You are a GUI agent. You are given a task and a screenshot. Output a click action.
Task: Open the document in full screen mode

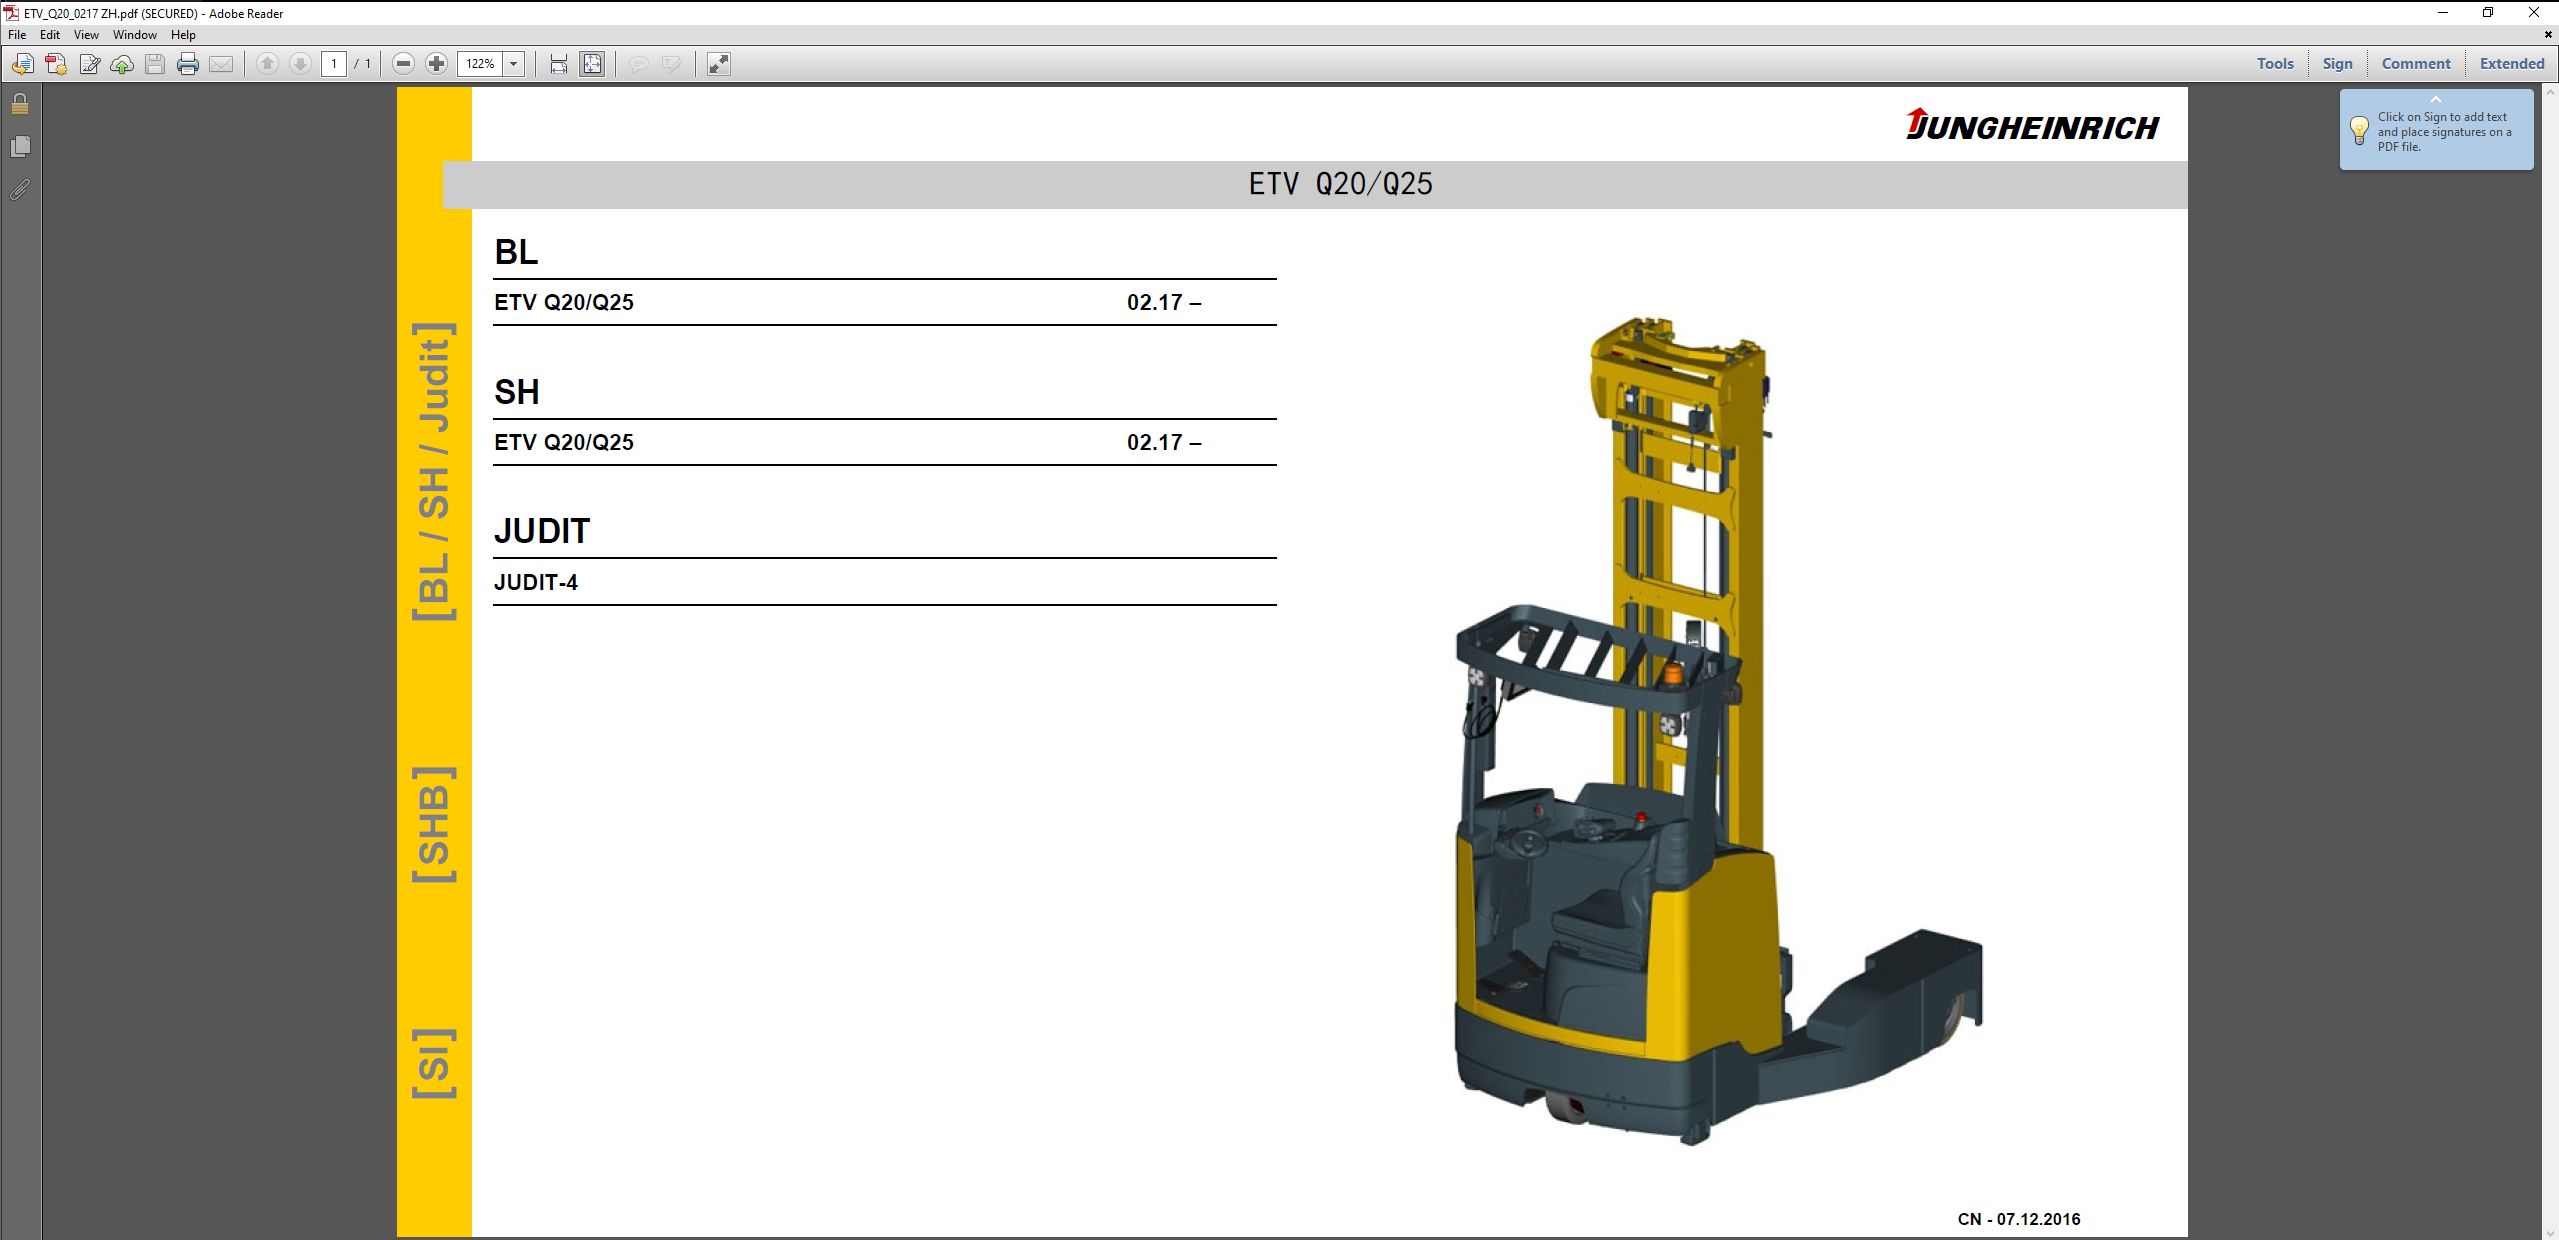(x=718, y=64)
